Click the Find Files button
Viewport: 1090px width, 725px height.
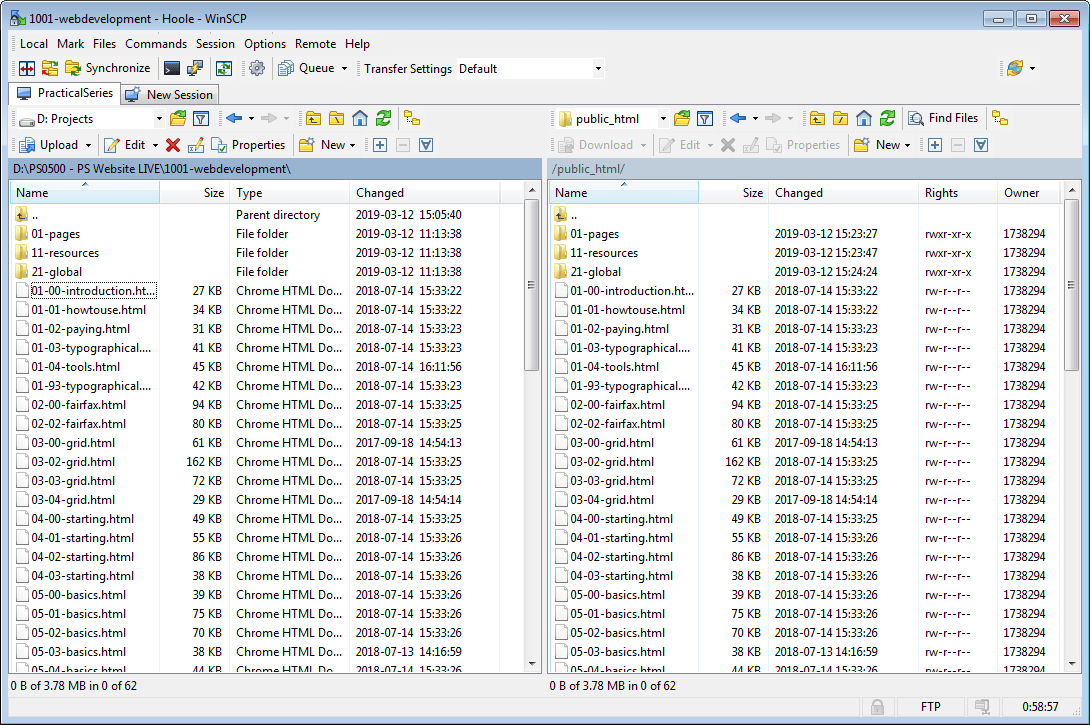(x=944, y=118)
